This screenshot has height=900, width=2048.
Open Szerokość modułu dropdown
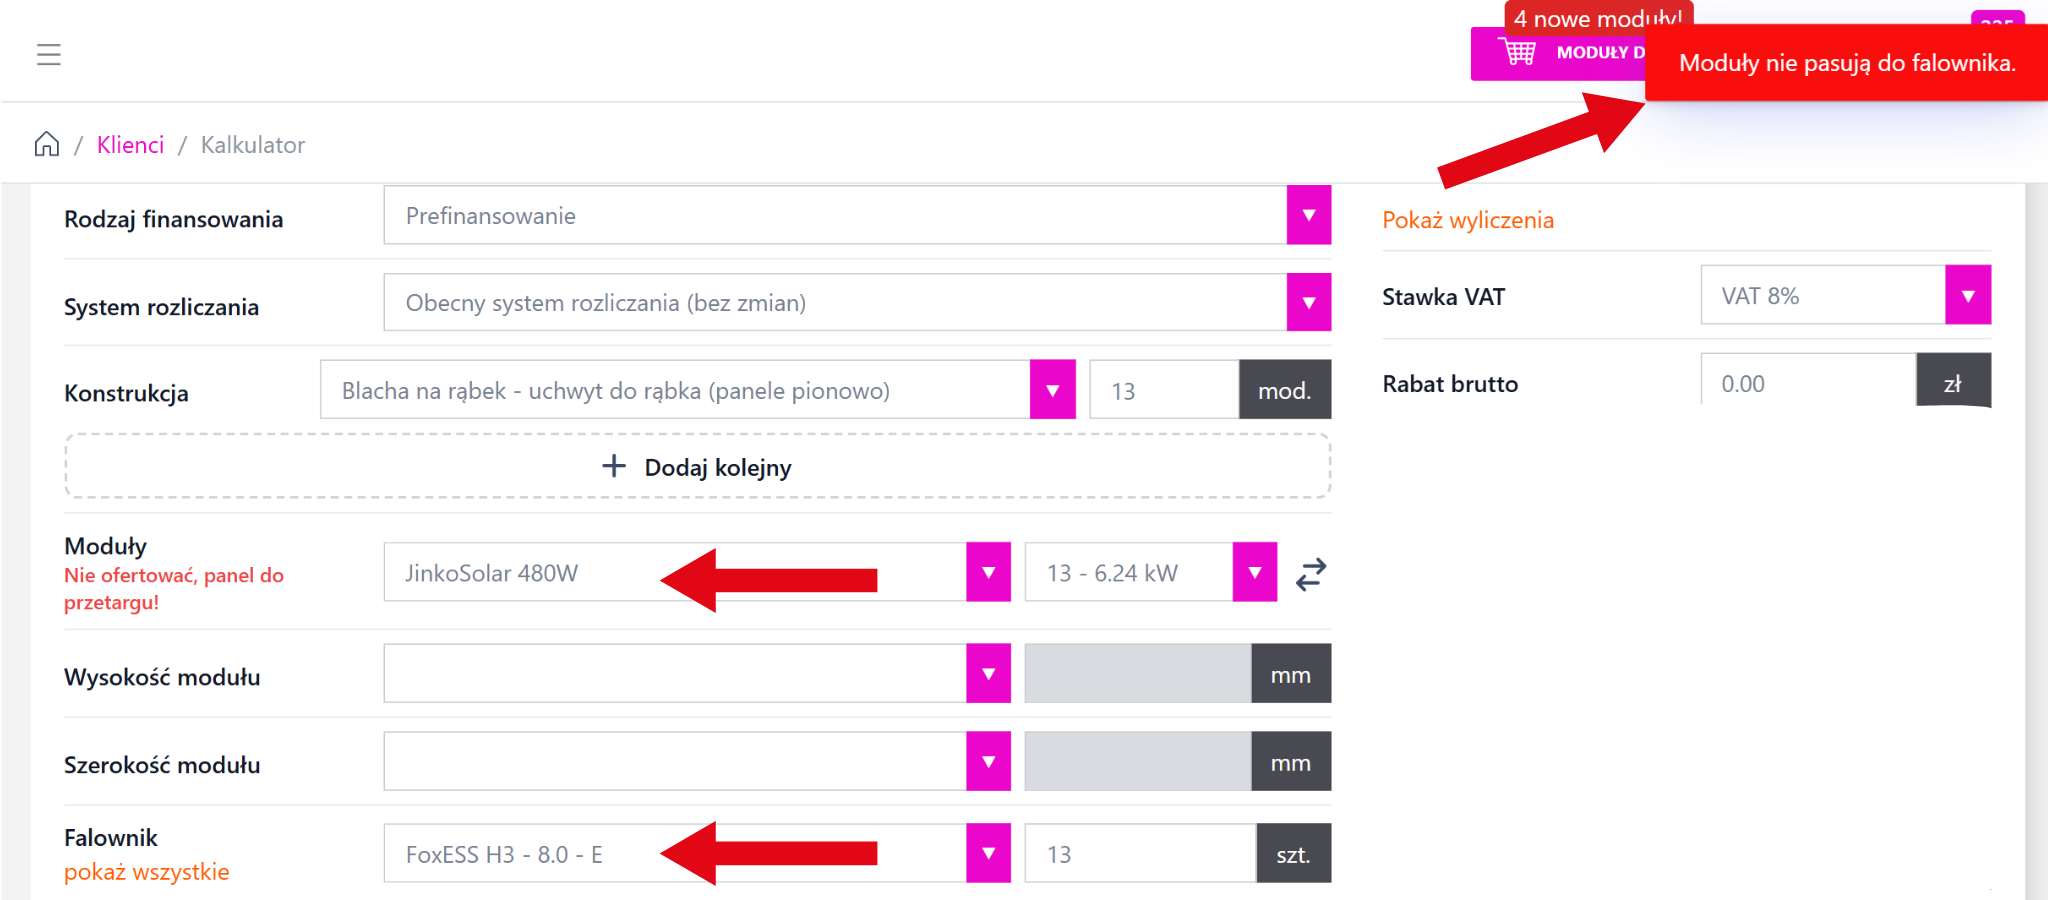pos(988,762)
